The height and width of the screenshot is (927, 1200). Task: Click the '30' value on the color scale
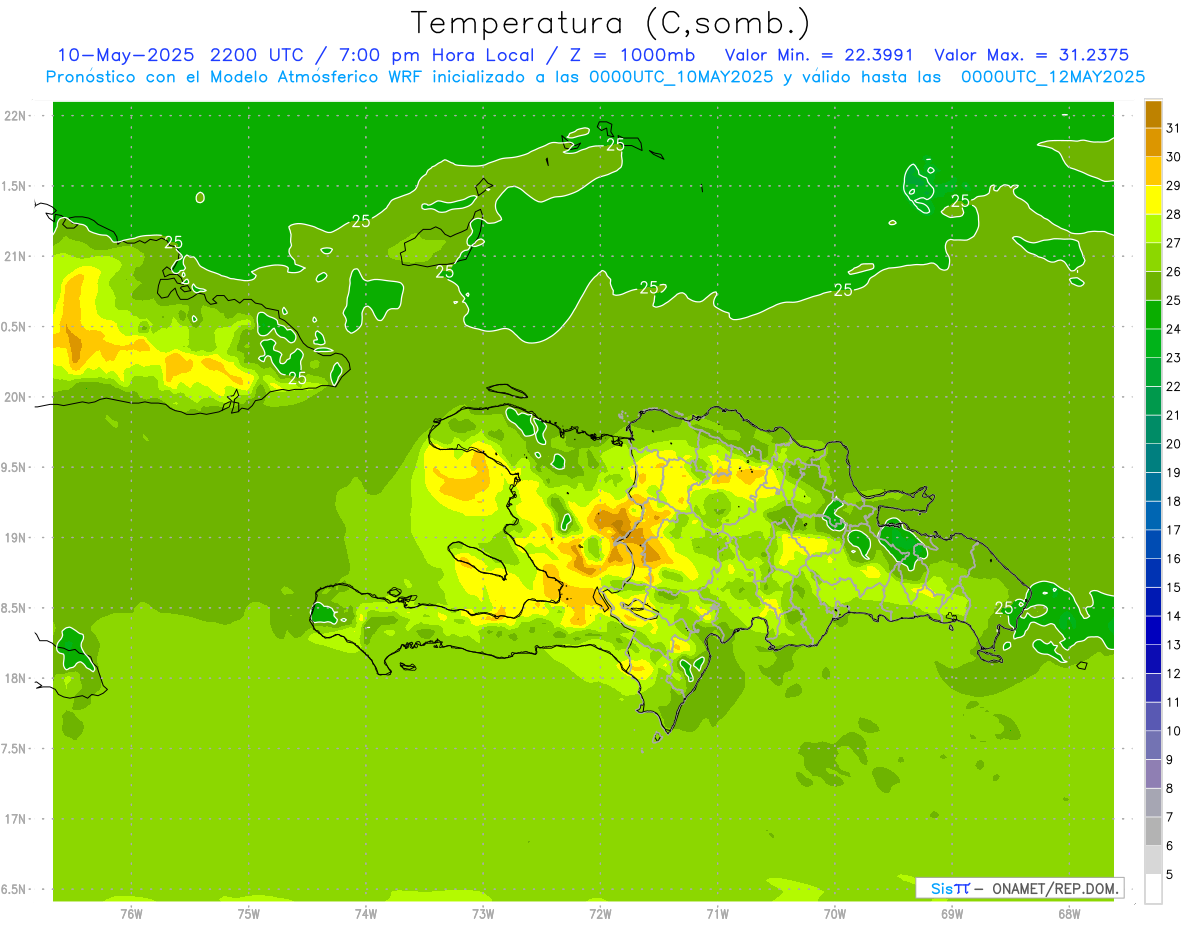click(x=1174, y=157)
